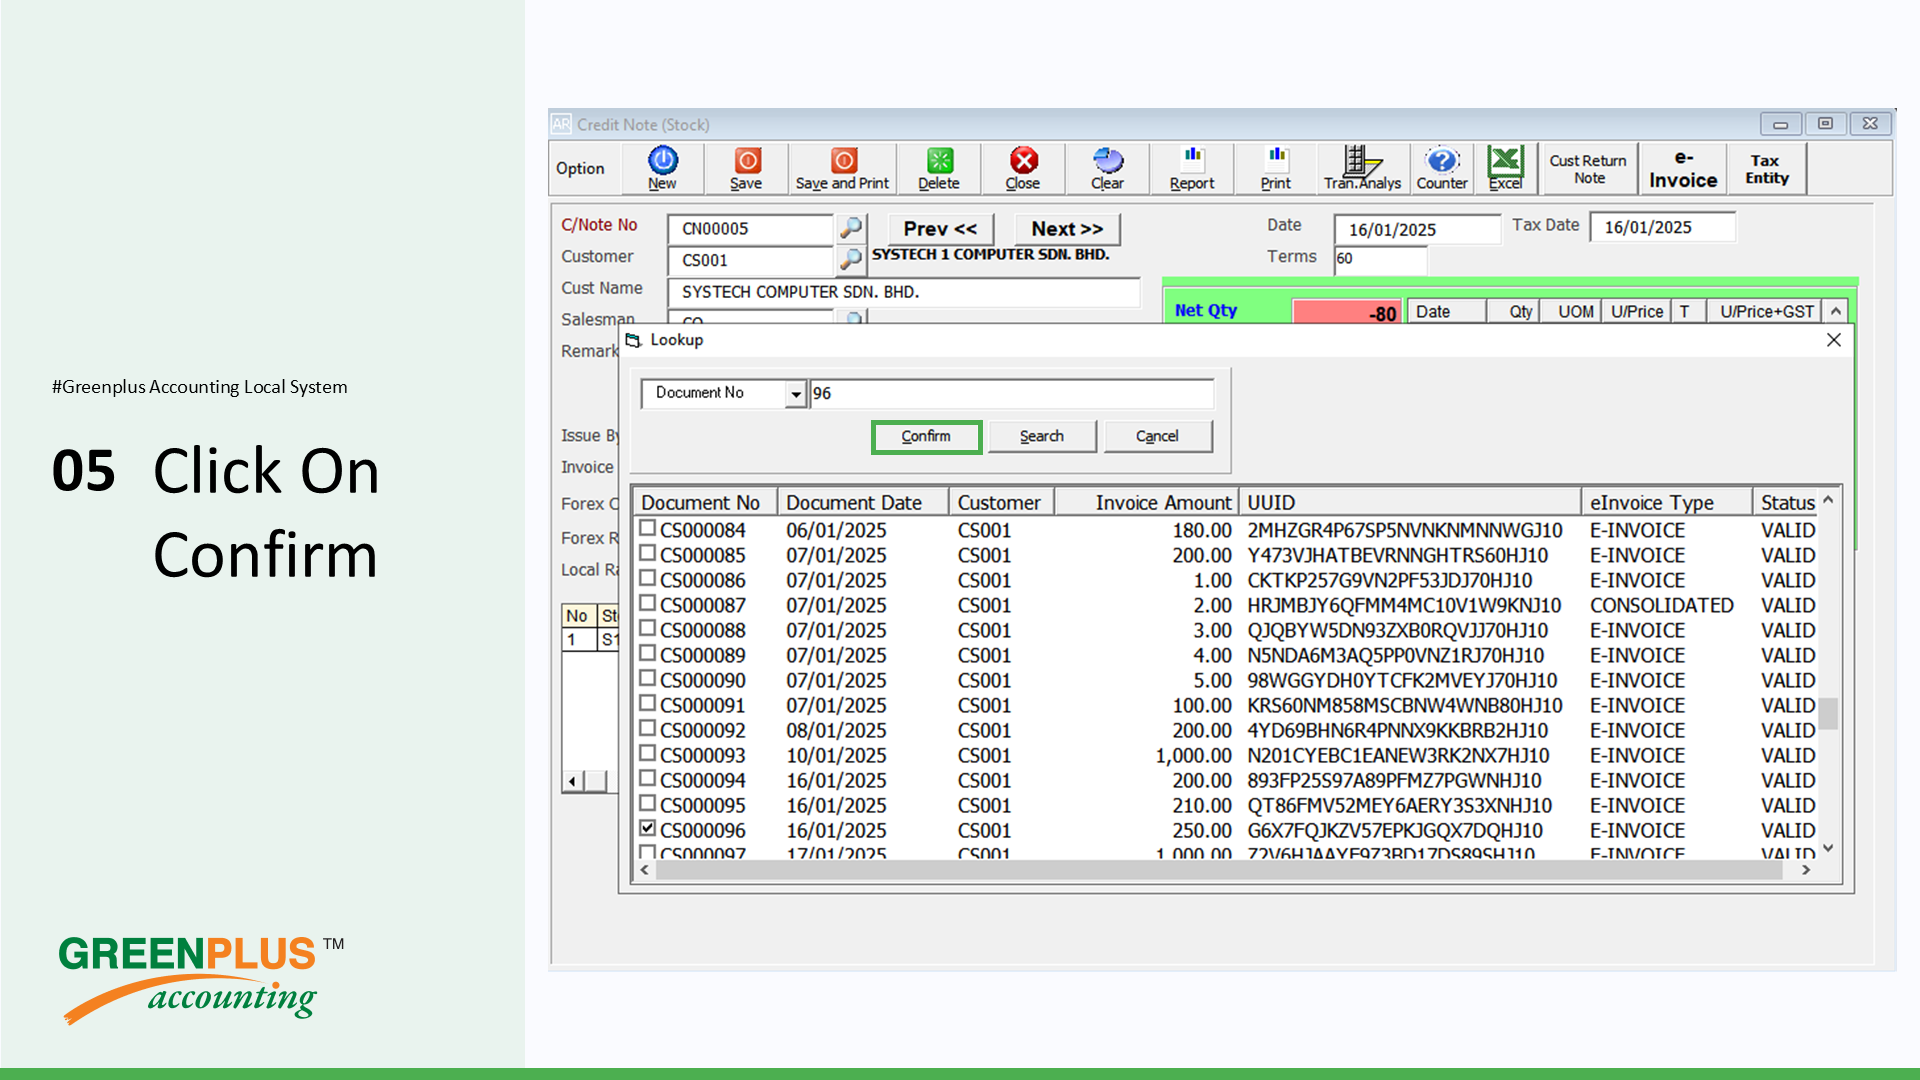Screen dimensions: 1920x1080
Task: Open the e-Invoice option
Action: point(1683,168)
